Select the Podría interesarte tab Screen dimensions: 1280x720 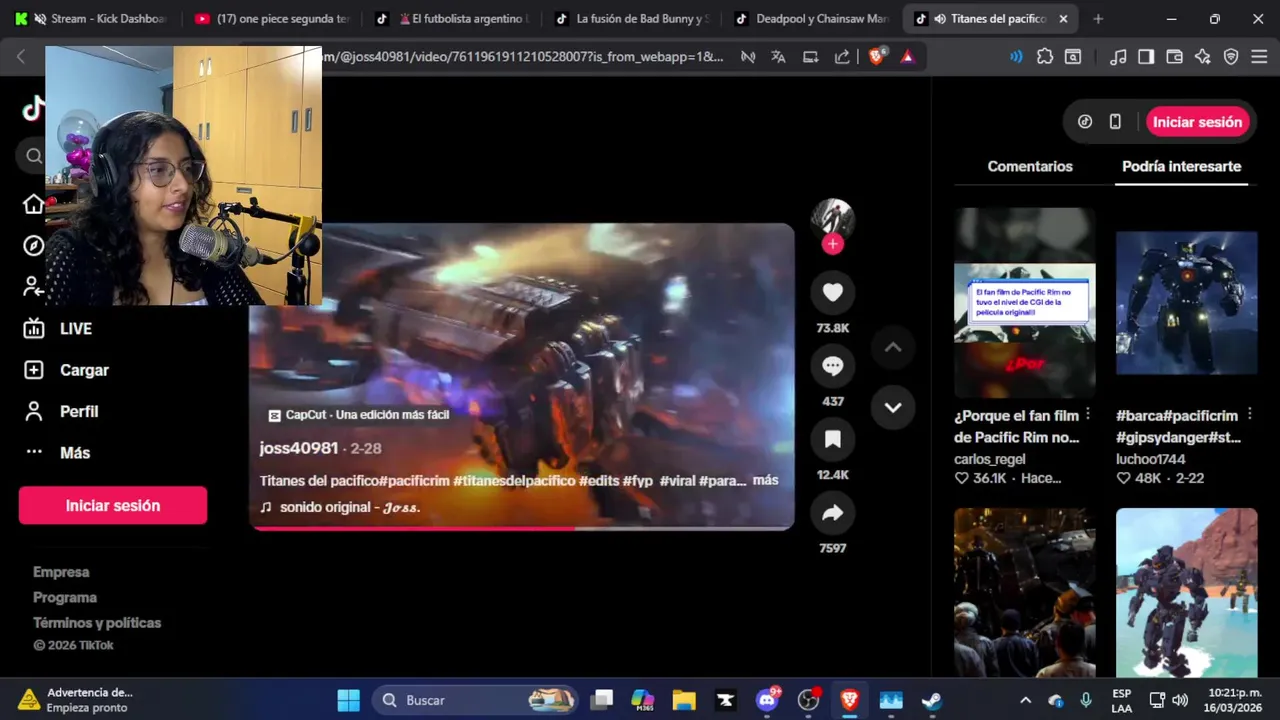pos(1181,167)
